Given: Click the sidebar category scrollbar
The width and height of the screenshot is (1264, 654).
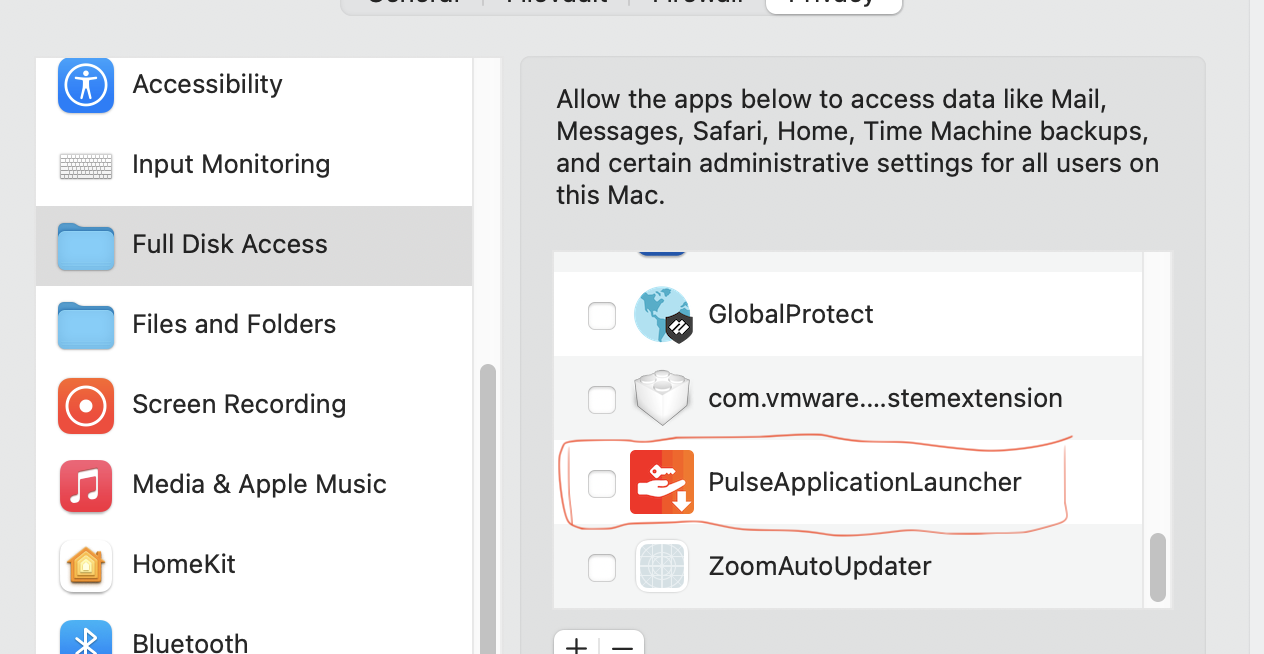Looking at the screenshot, I should click(488, 509).
